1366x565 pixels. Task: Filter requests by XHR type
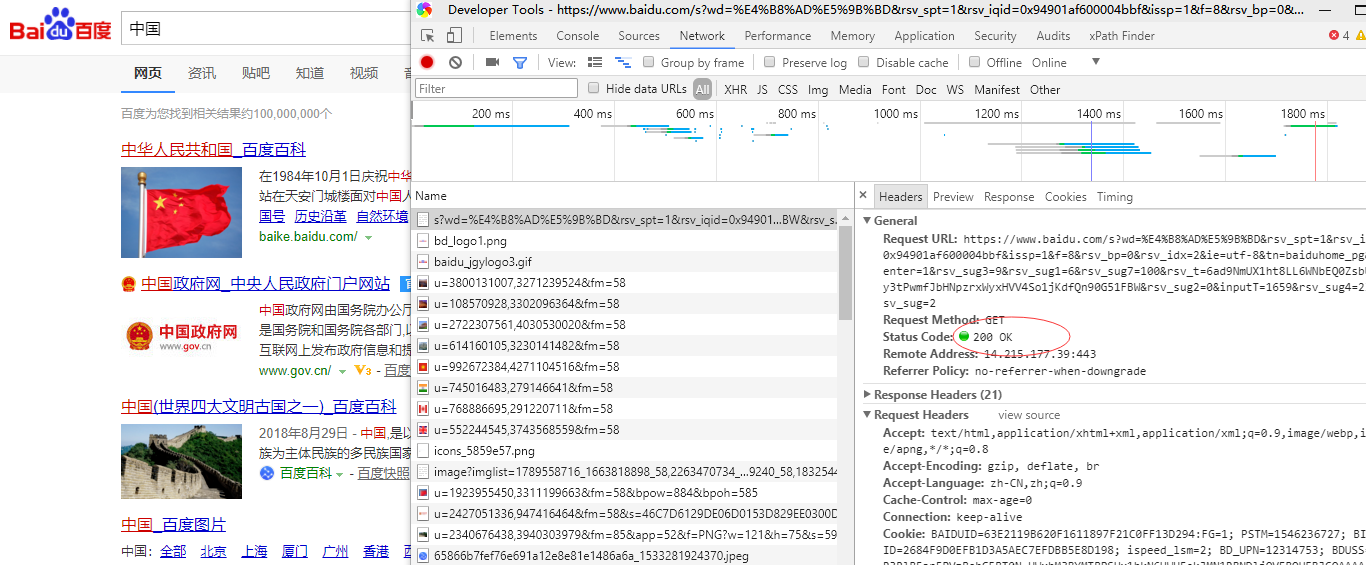(736, 89)
